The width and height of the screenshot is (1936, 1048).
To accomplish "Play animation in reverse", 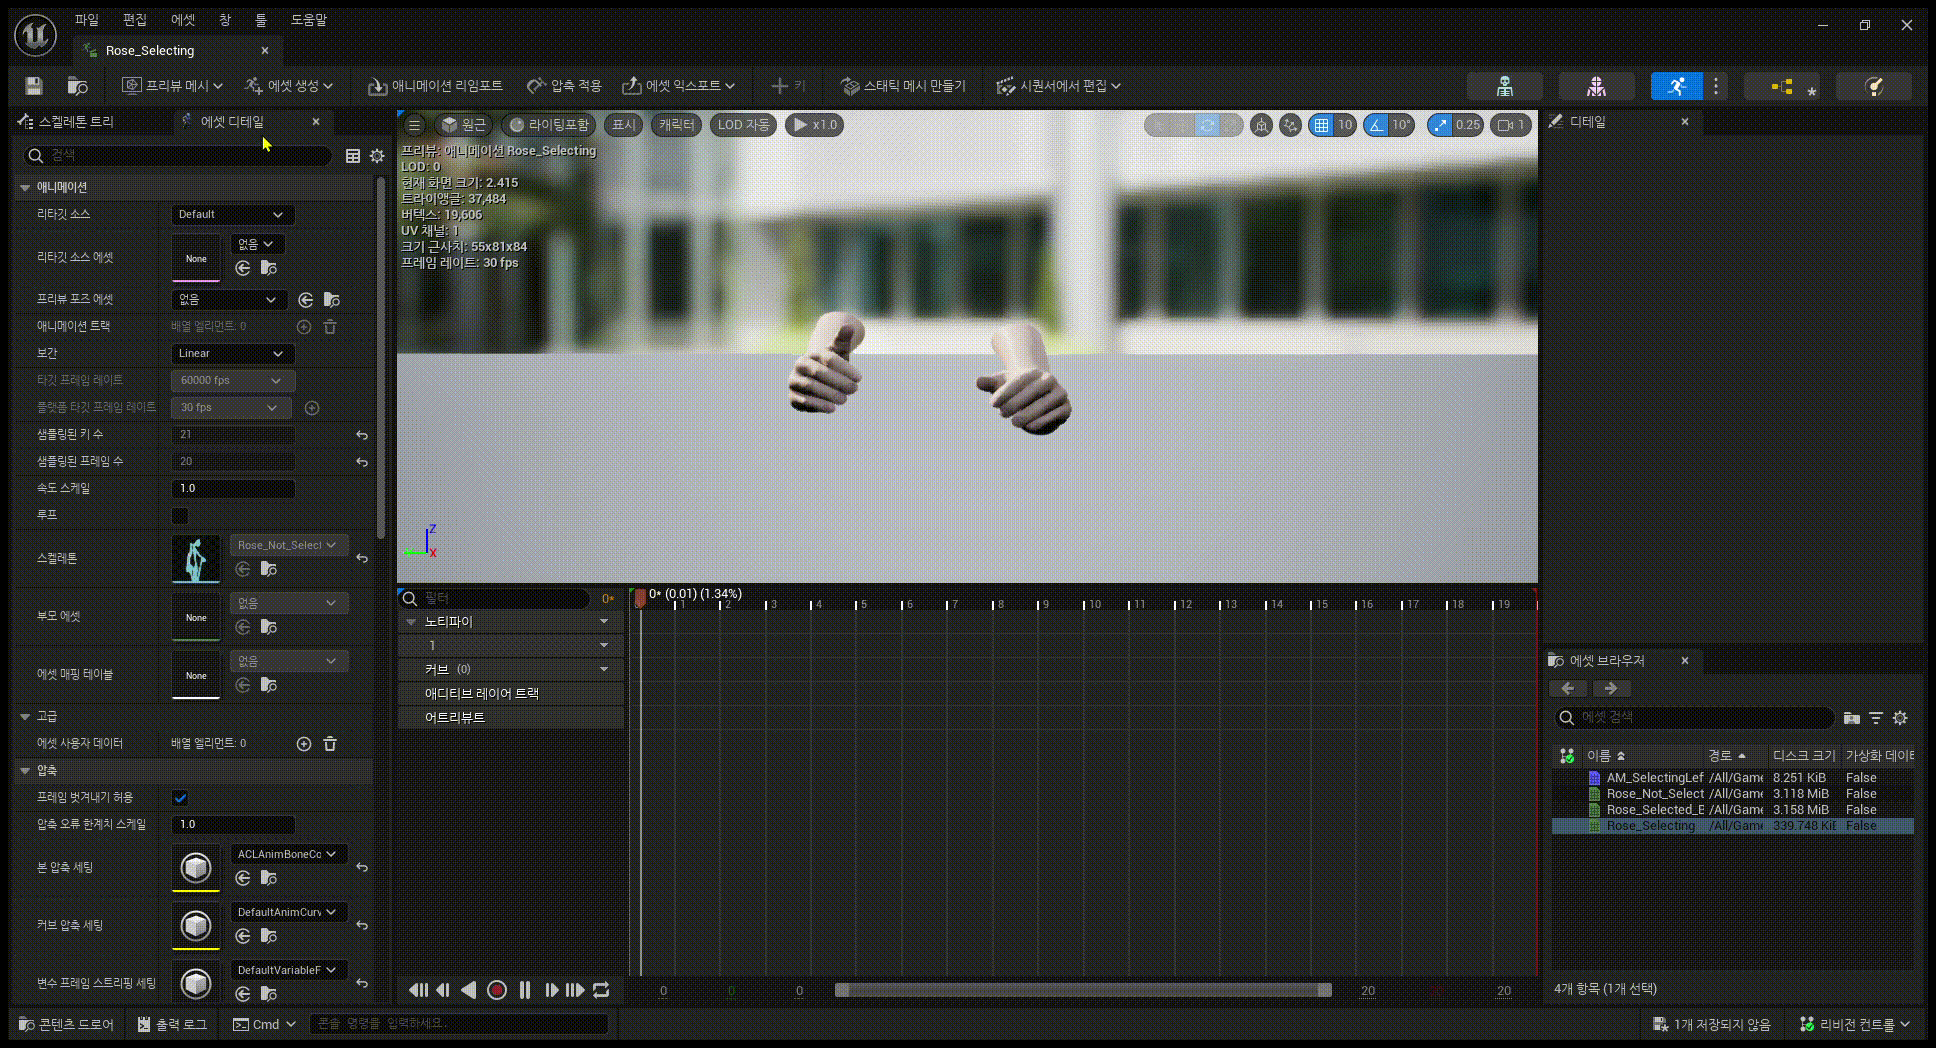I will [468, 990].
